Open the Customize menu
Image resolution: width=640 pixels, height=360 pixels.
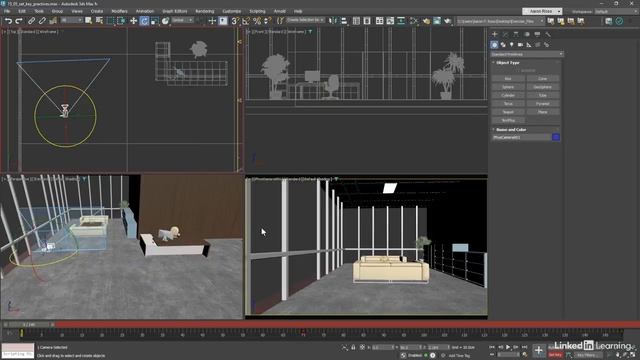(232, 11)
